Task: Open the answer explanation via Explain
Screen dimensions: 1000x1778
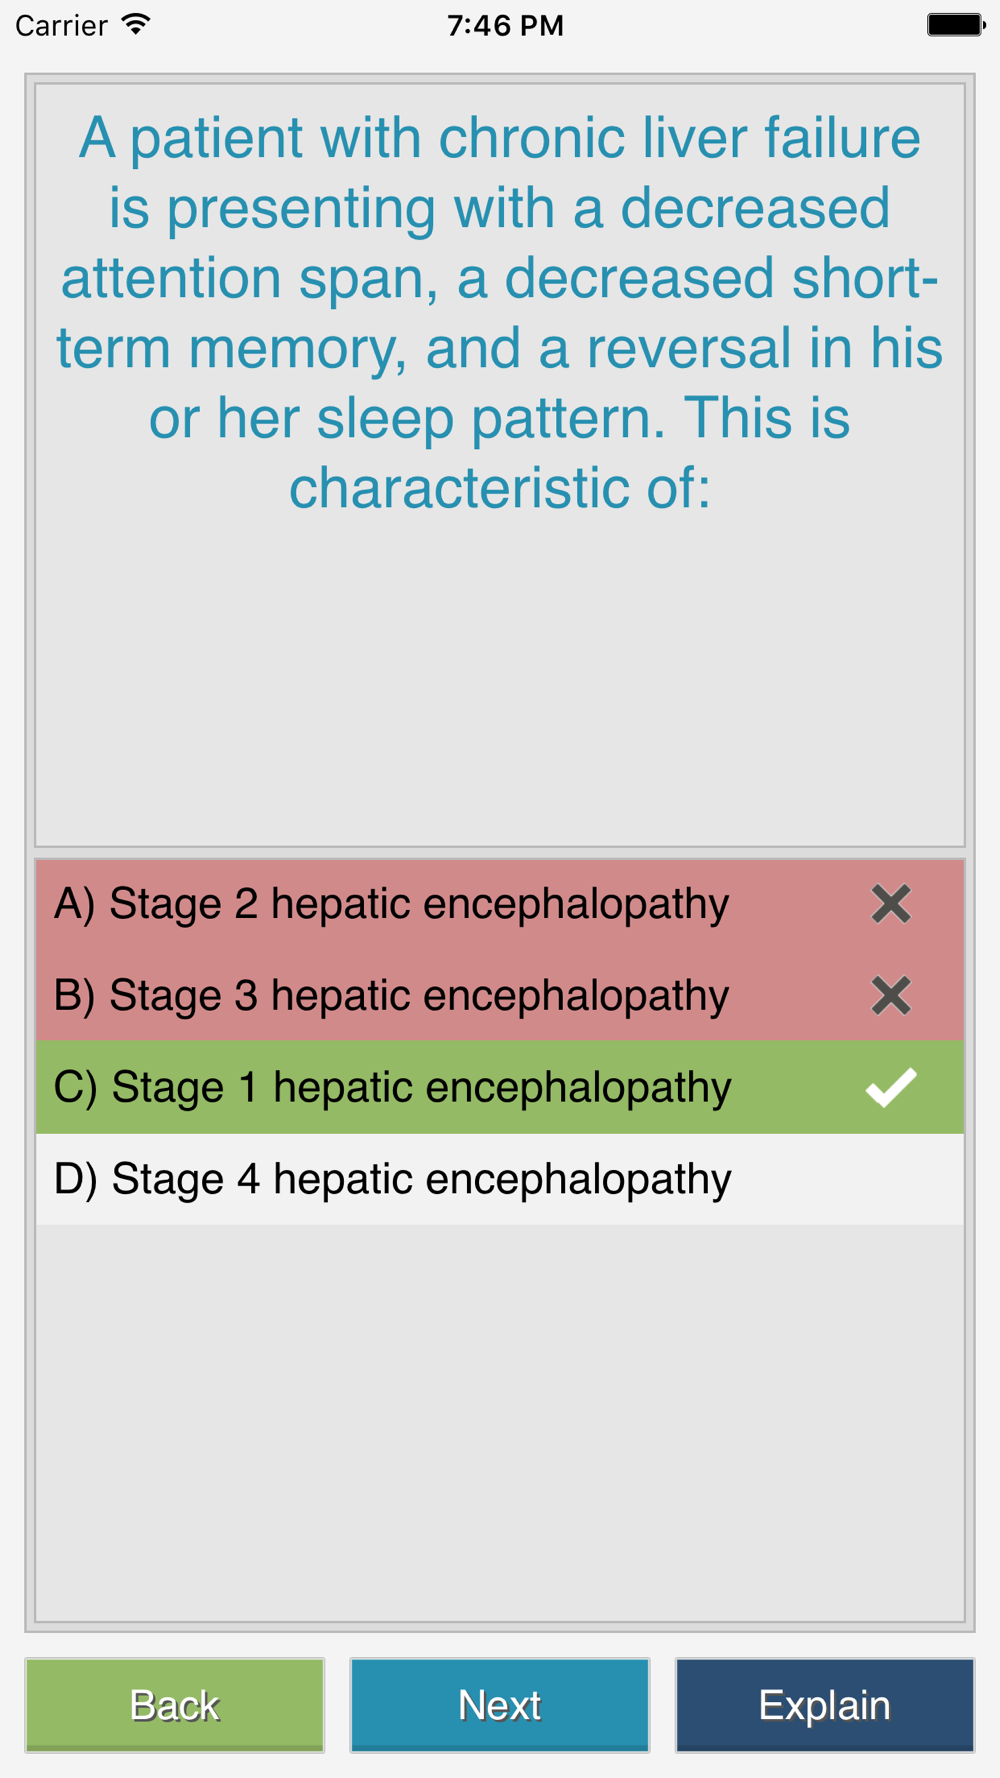Action: [x=824, y=1705]
